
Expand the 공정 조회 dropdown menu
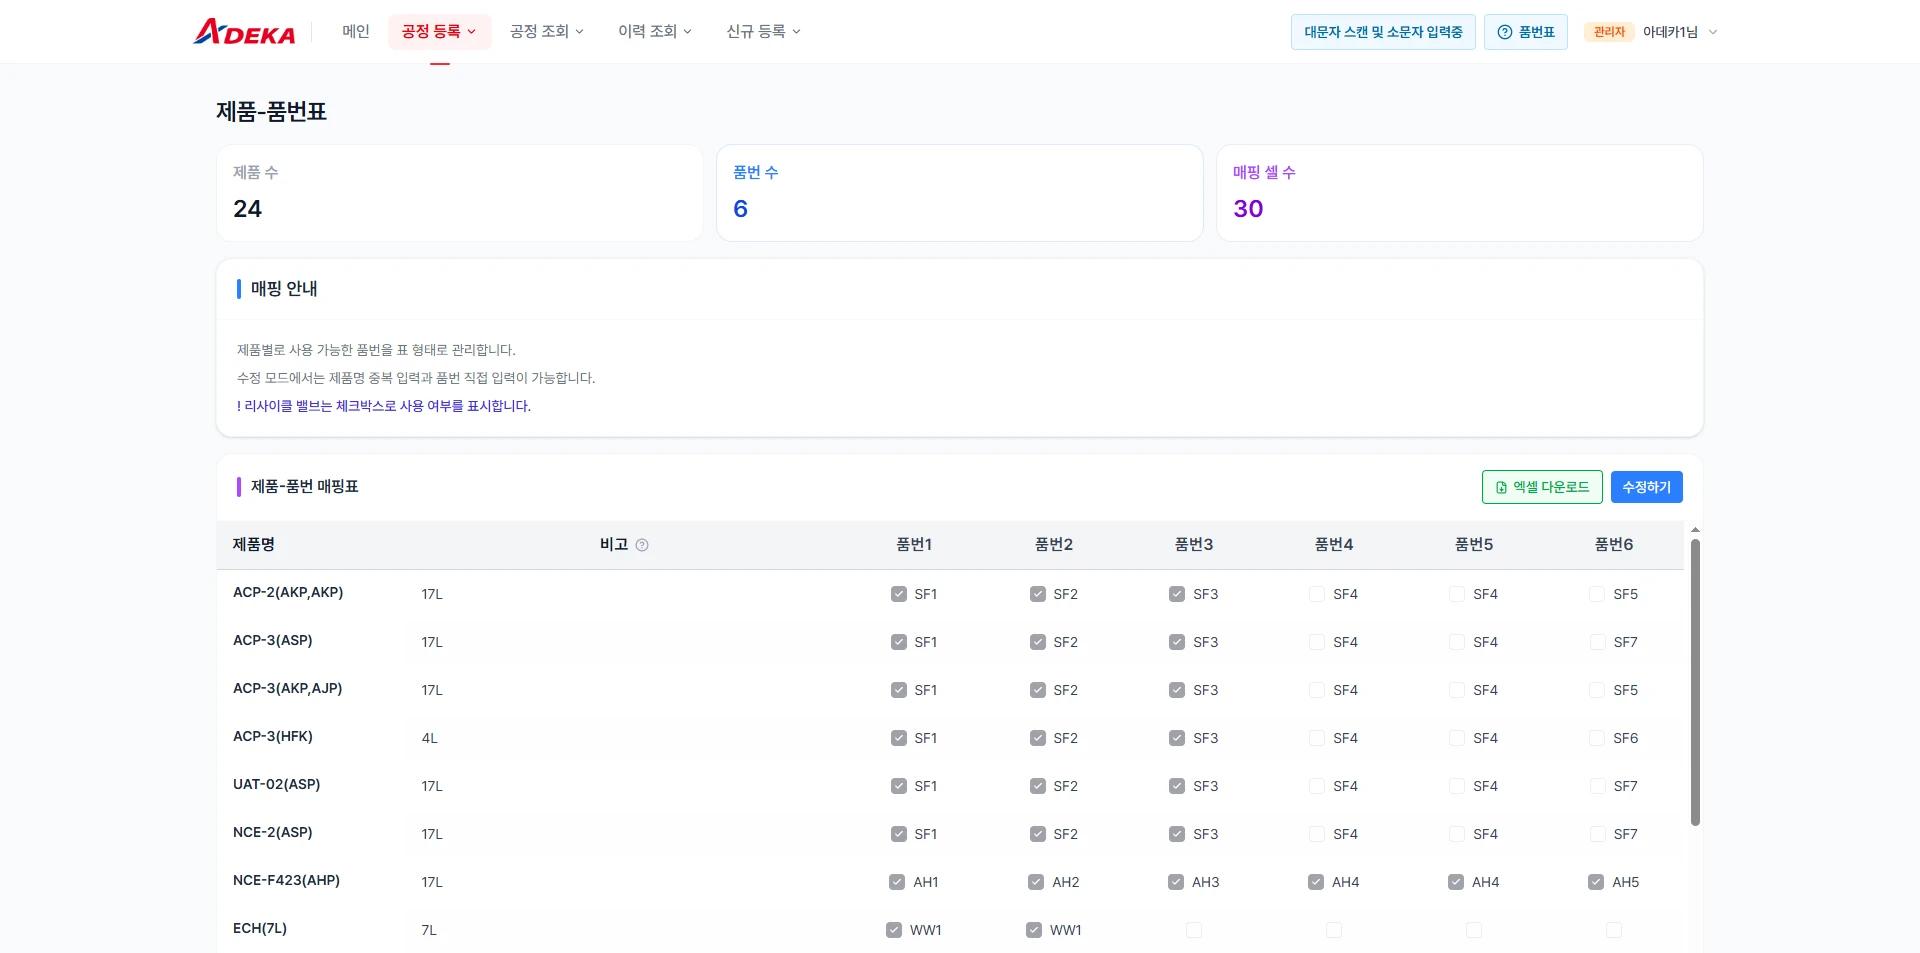coord(547,32)
